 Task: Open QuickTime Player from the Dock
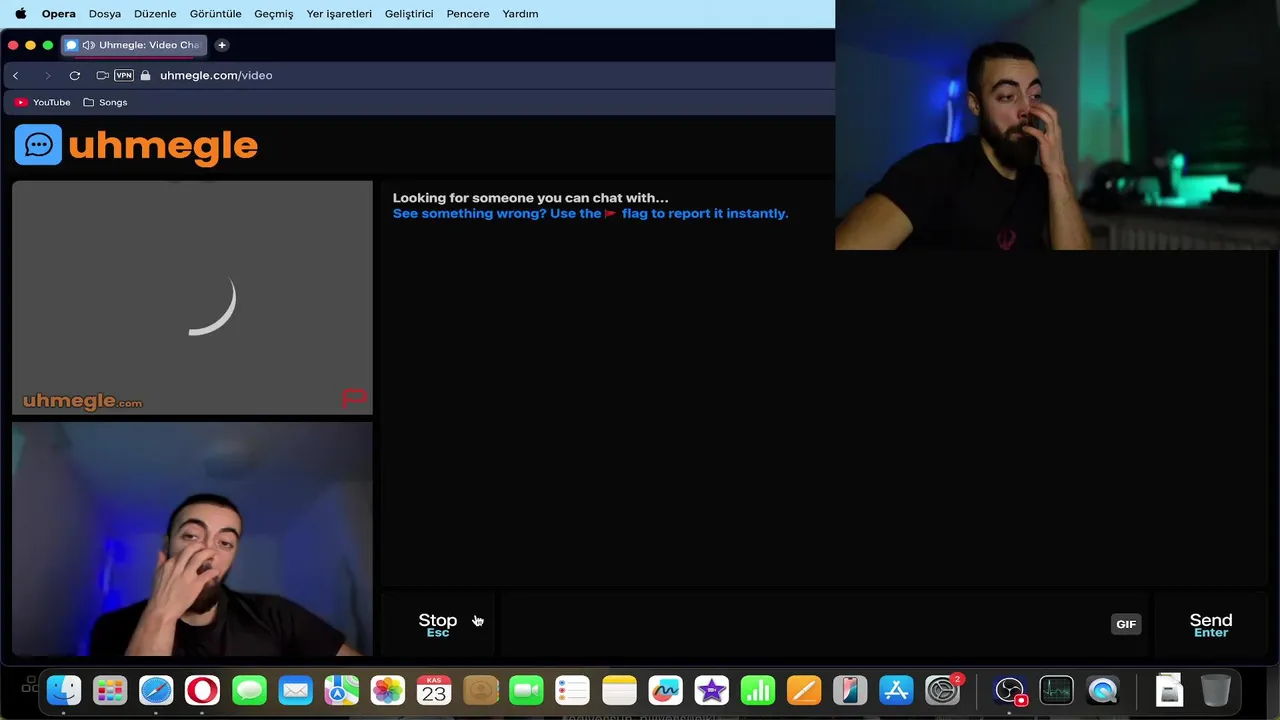pyautogui.click(x=1103, y=690)
